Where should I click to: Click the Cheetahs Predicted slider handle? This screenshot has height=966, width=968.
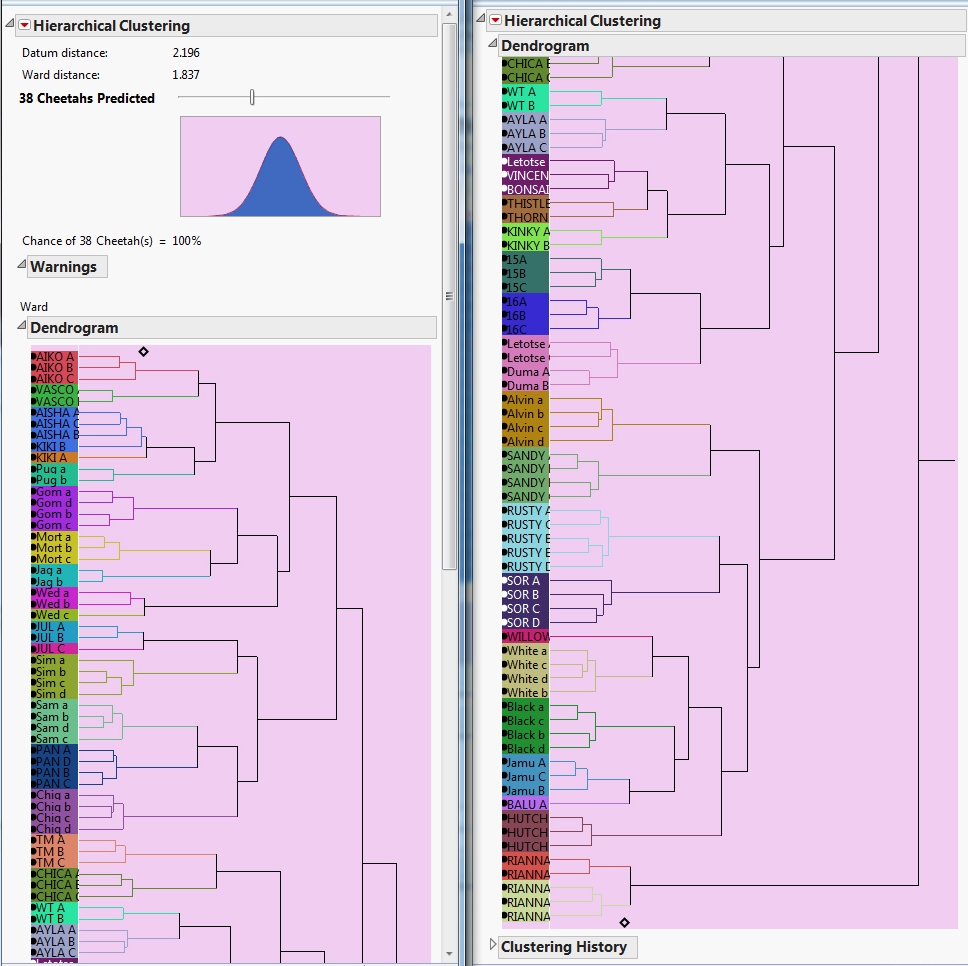coord(252,97)
